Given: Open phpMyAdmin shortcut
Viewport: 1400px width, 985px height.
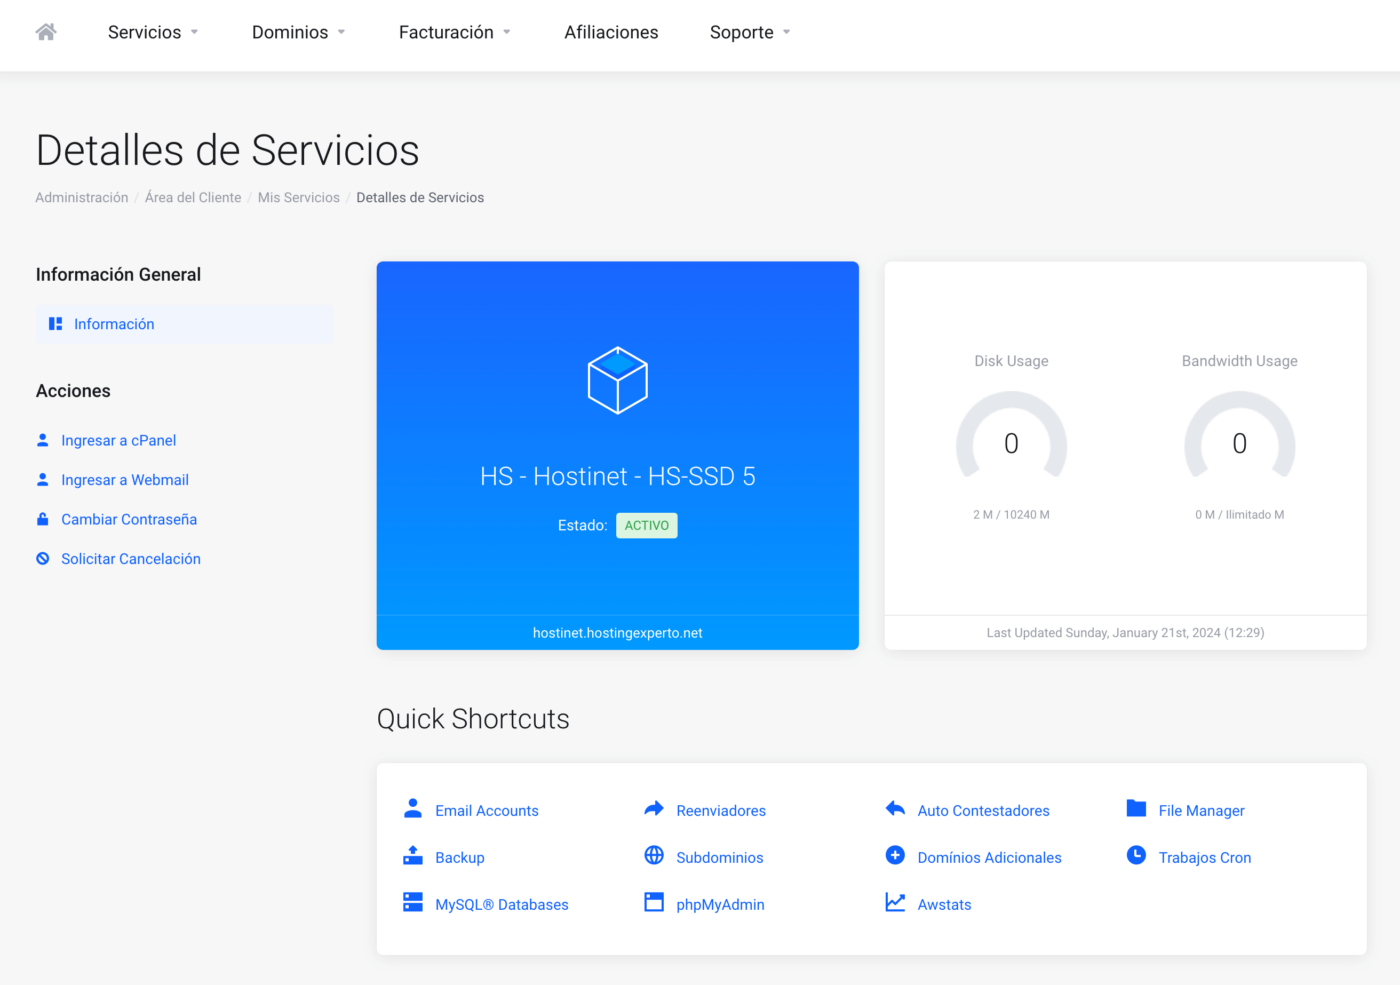Looking at the screenshot, I should [720, 904].
